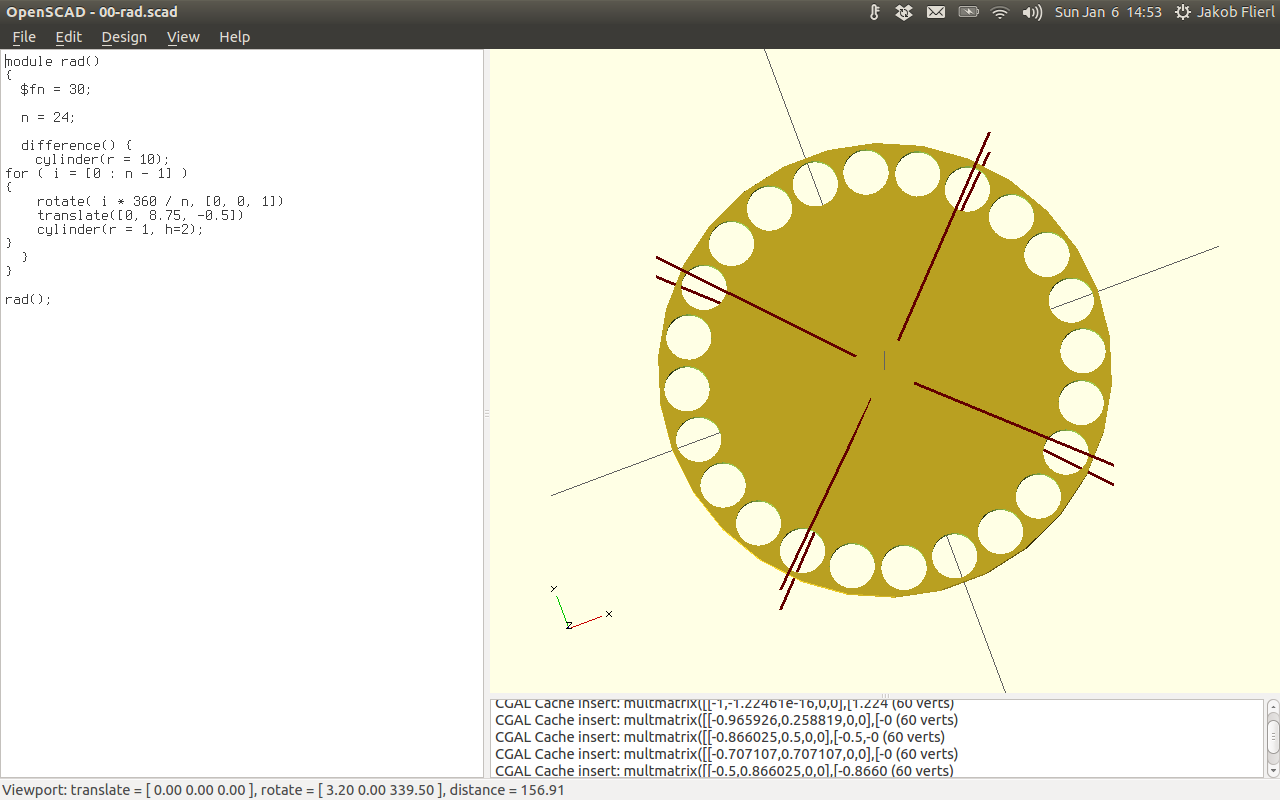
Task: Click the volume speaker icon
Action: [1031, 12]
